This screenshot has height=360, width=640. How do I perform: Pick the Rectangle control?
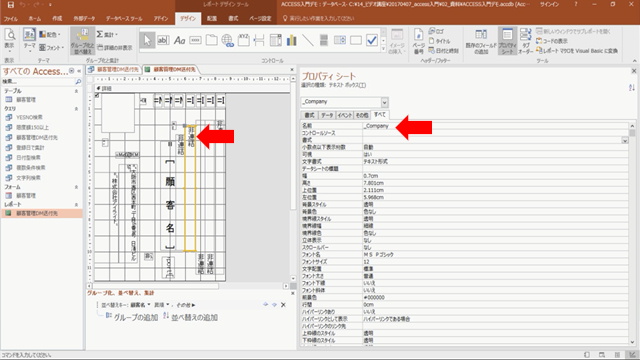(356, 40)
